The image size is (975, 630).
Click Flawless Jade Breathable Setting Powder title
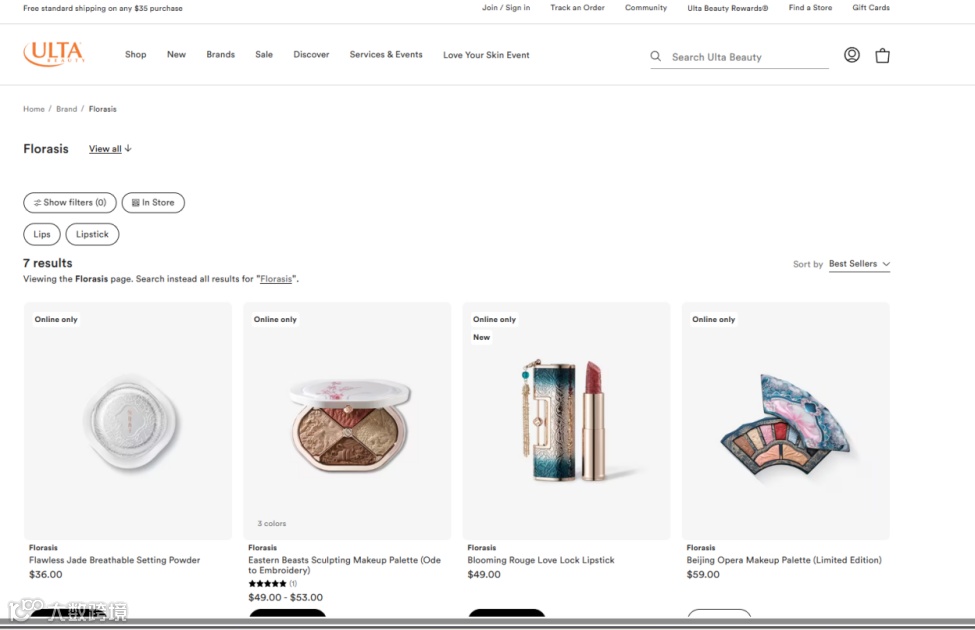[x=114, y=560]
